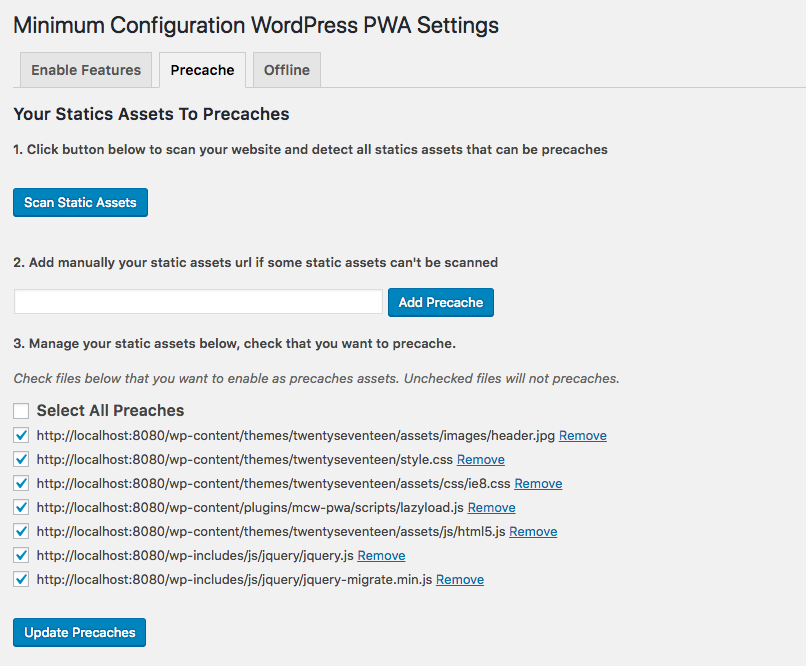This screenshot has height=666, width=806.
Task: Click the Scan Static Assets button
Action: [80, 202]
